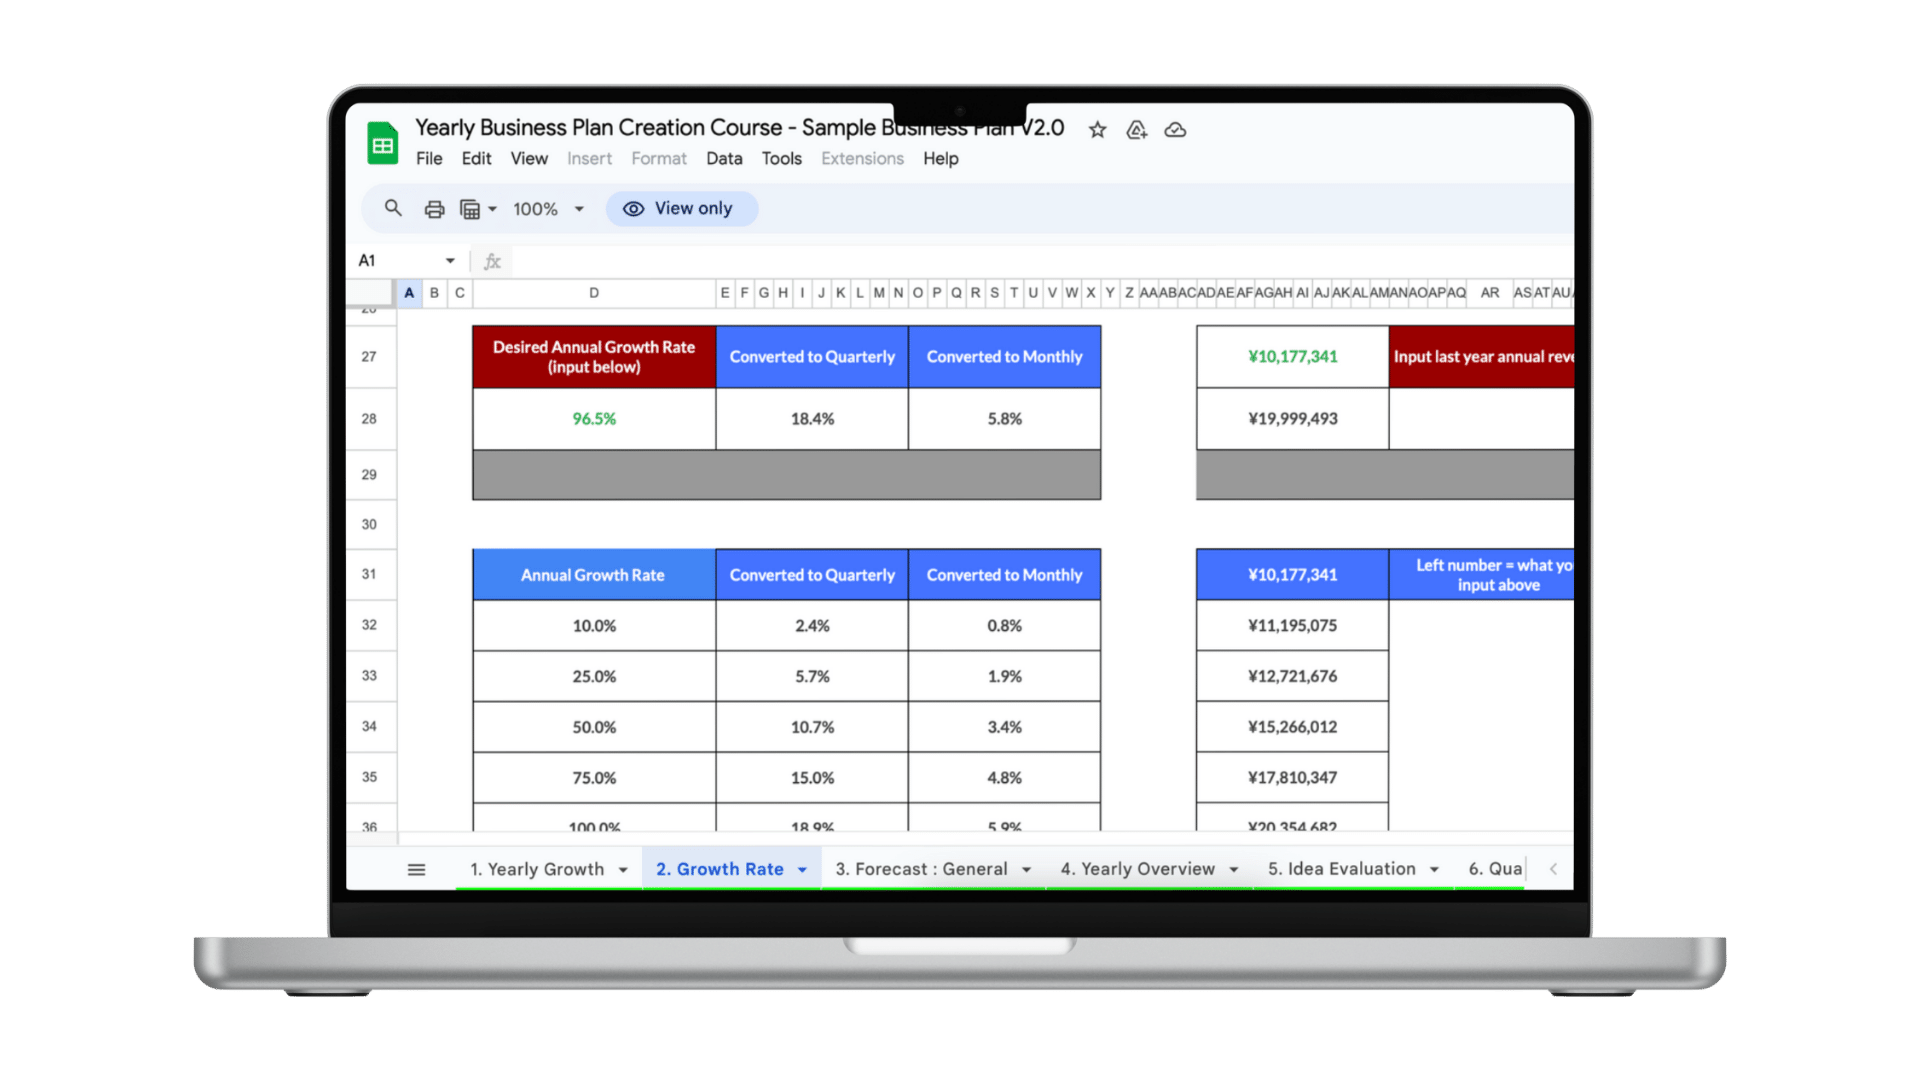Switch to 3. Forecast : General sheet
The height and width of the screenshot is (1080, 1920).
click(920, 869)
